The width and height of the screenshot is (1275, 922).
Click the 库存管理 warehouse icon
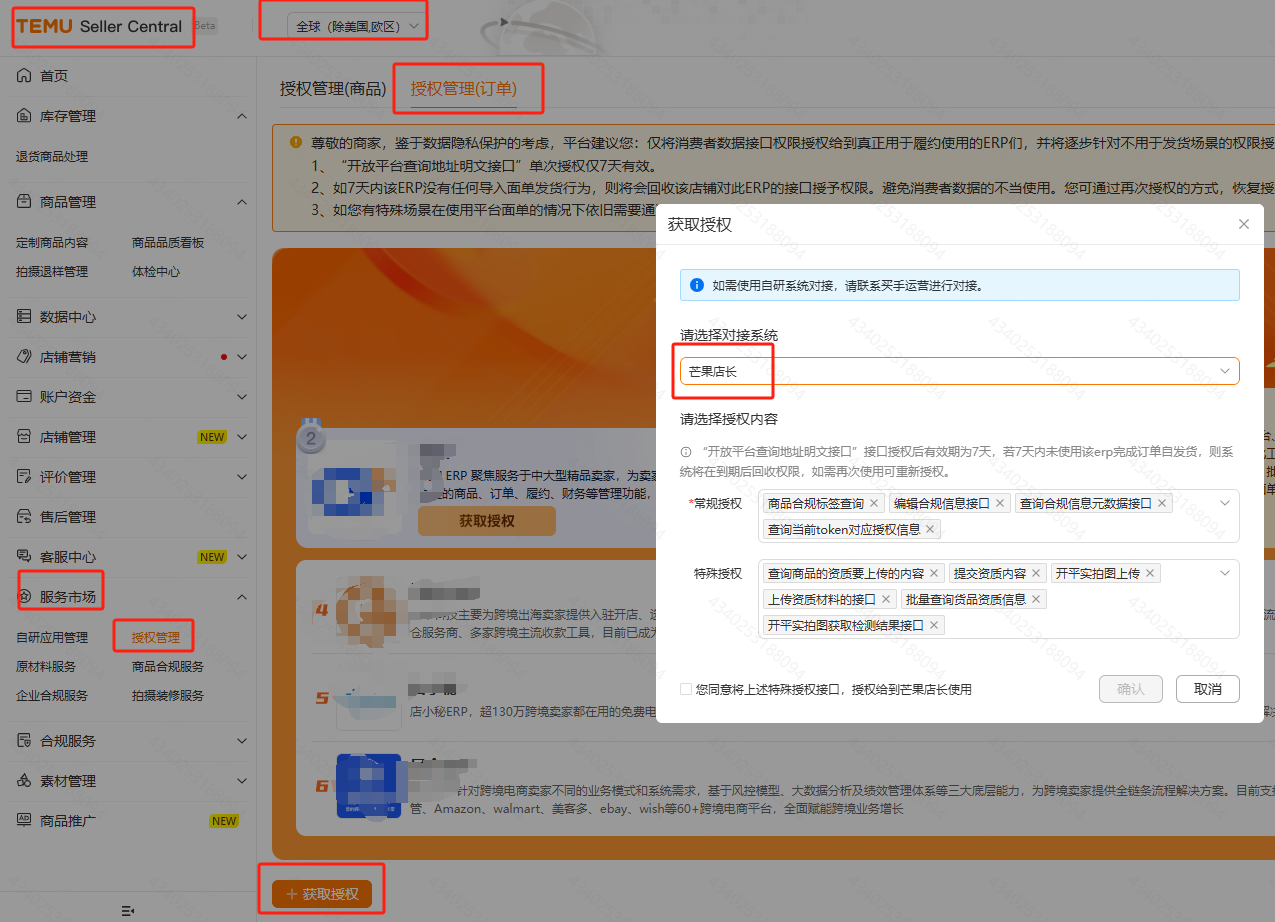[24, 116]
